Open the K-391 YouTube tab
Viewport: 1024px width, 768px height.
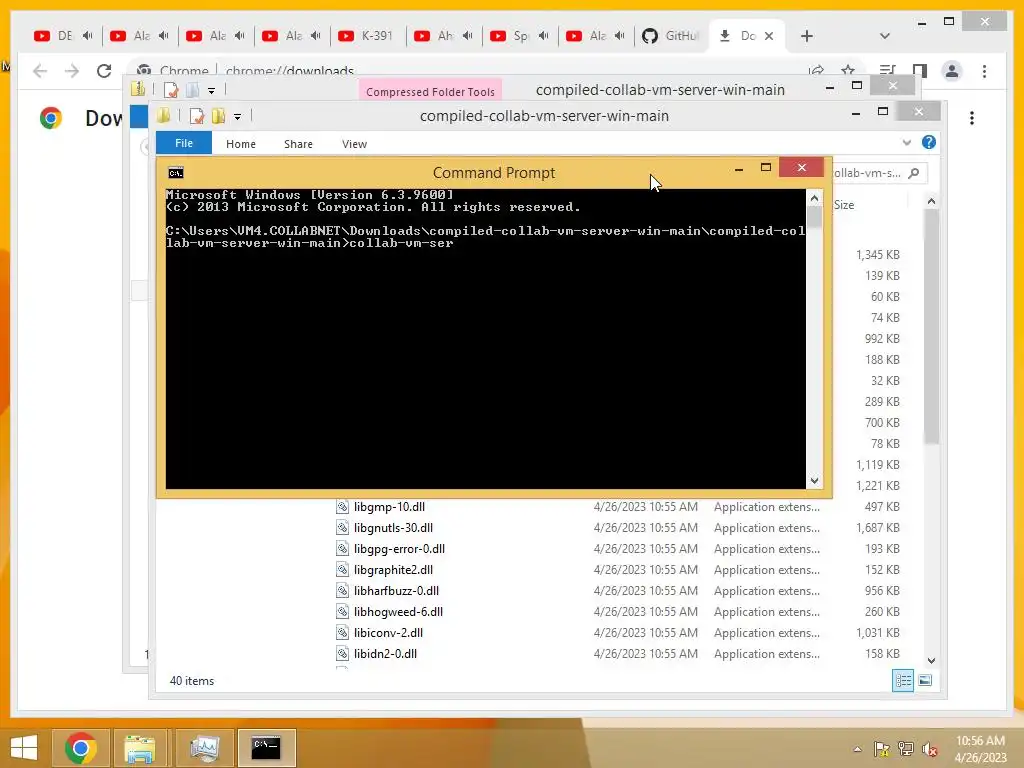coord(368,36)
